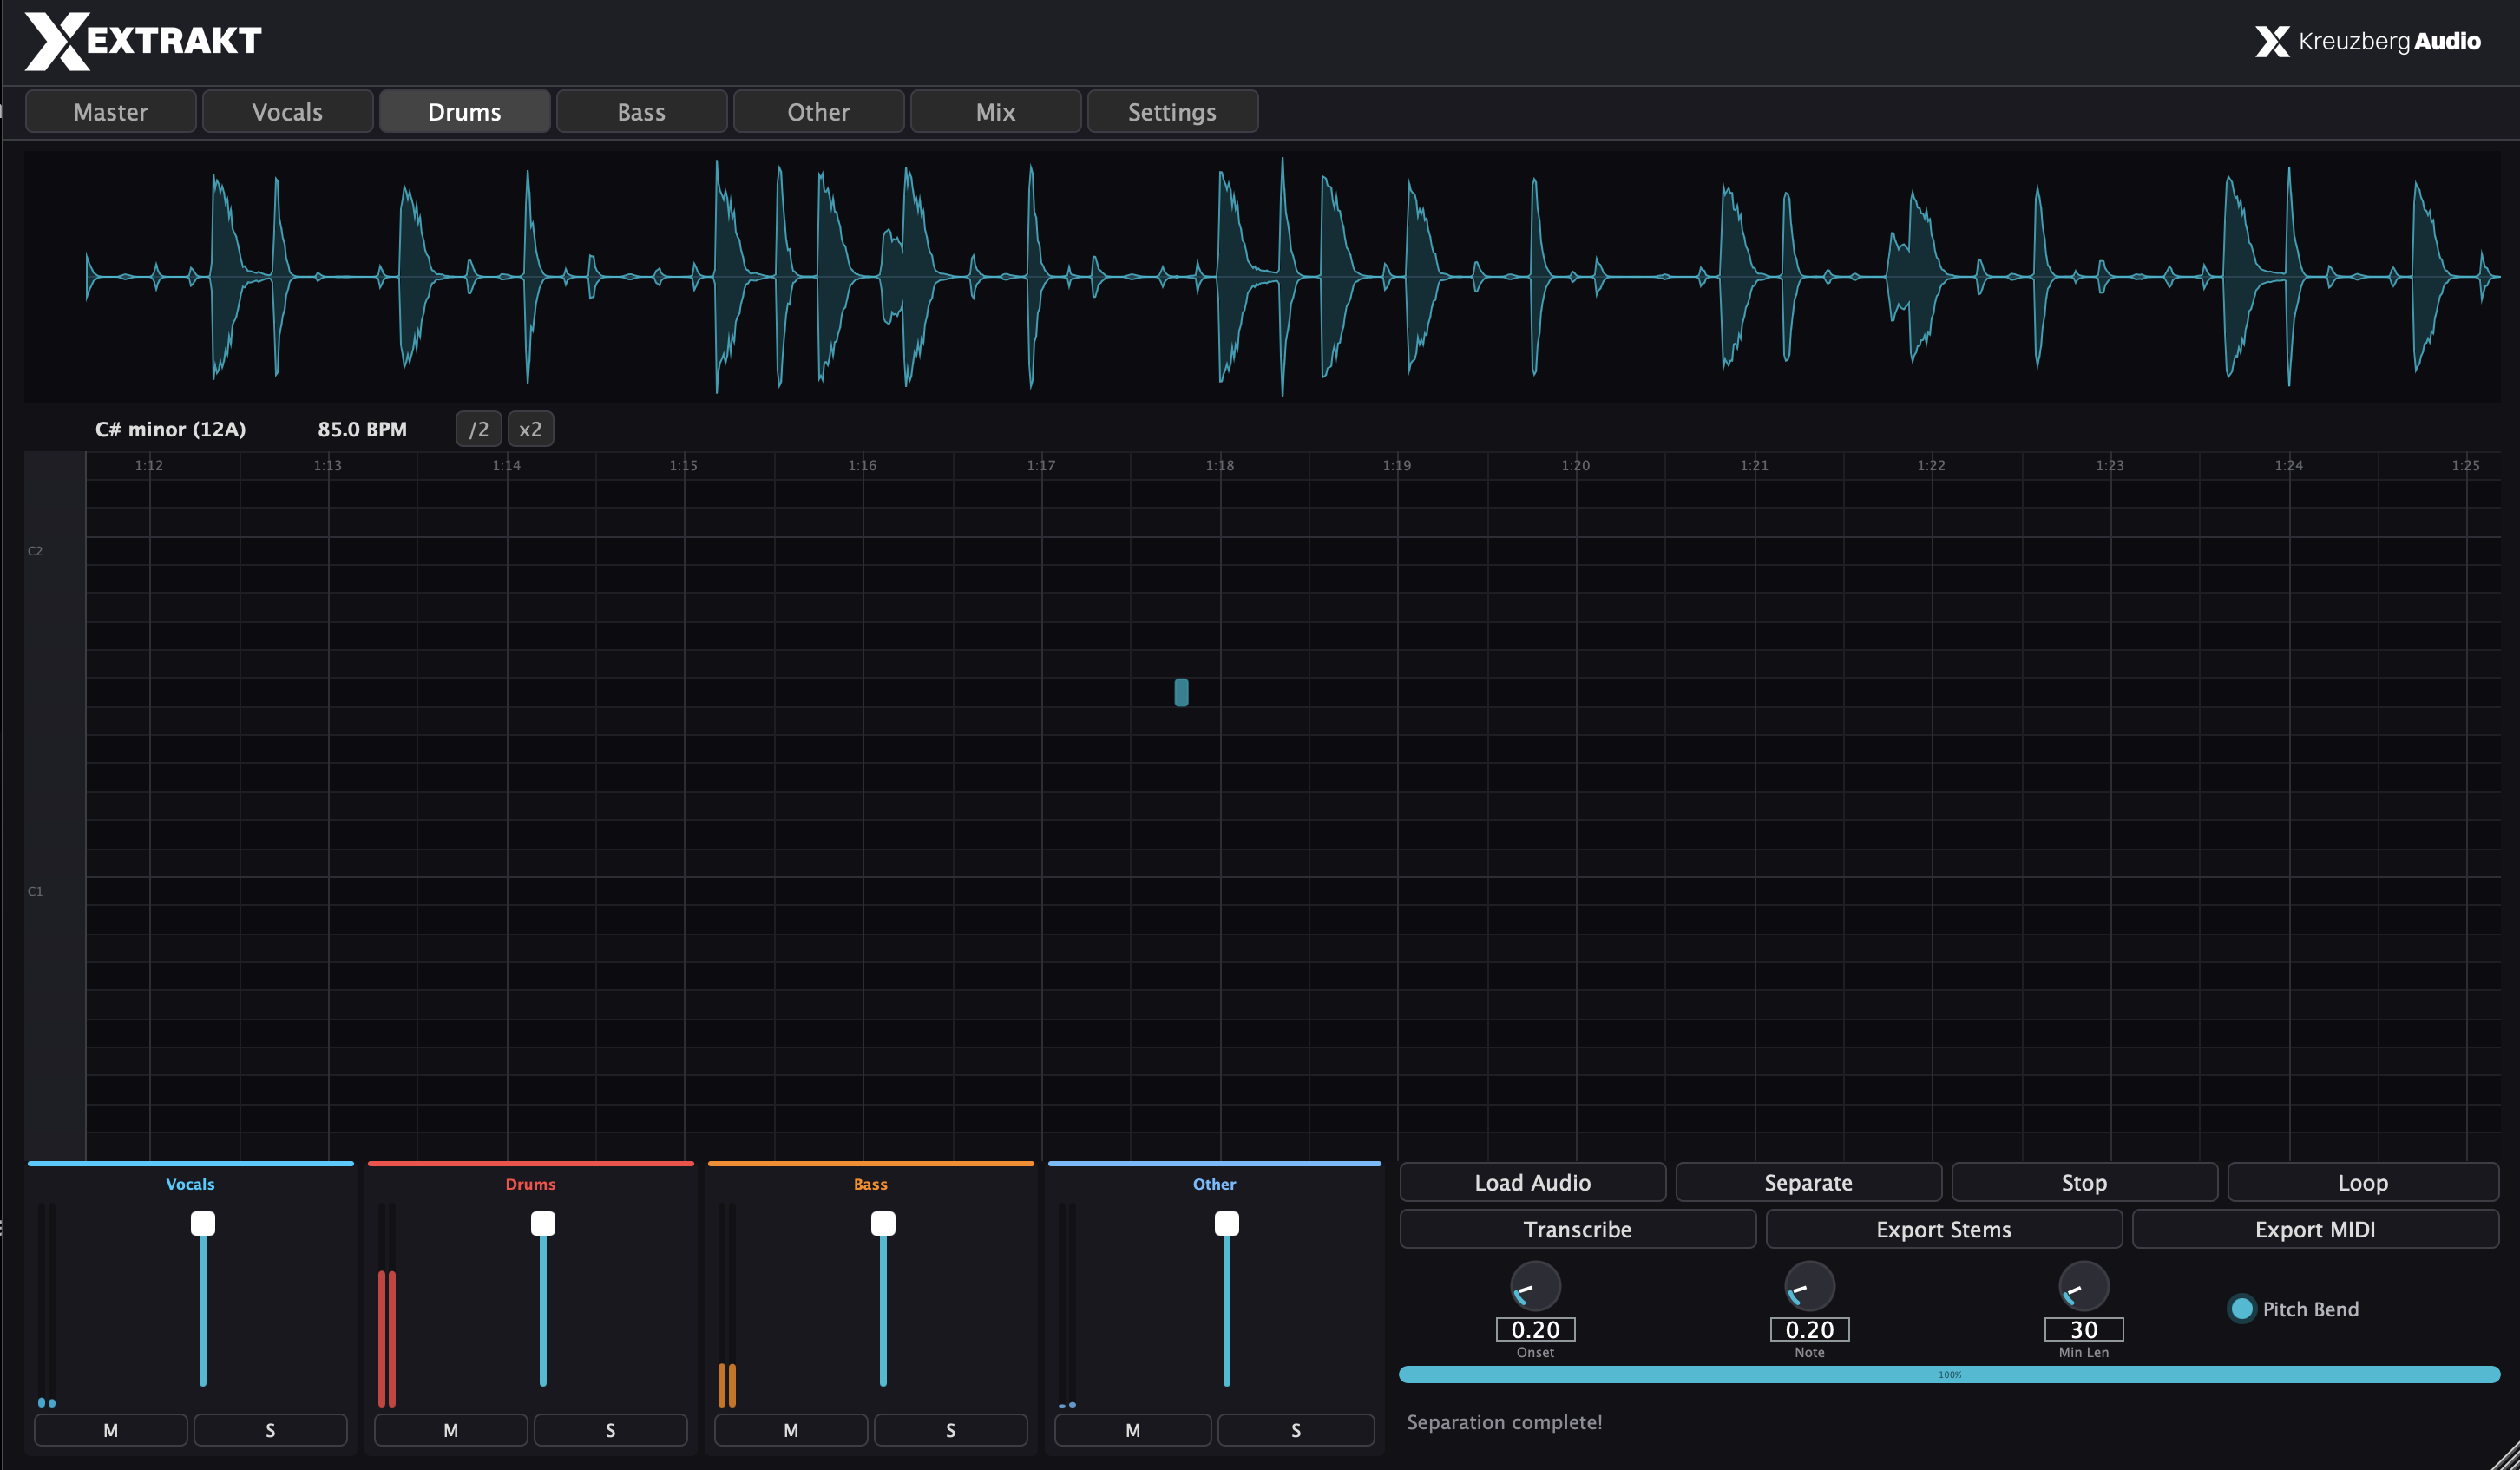Open the Bass tab
This screenshot has height=1470, width=2520.
click(641, 111)
